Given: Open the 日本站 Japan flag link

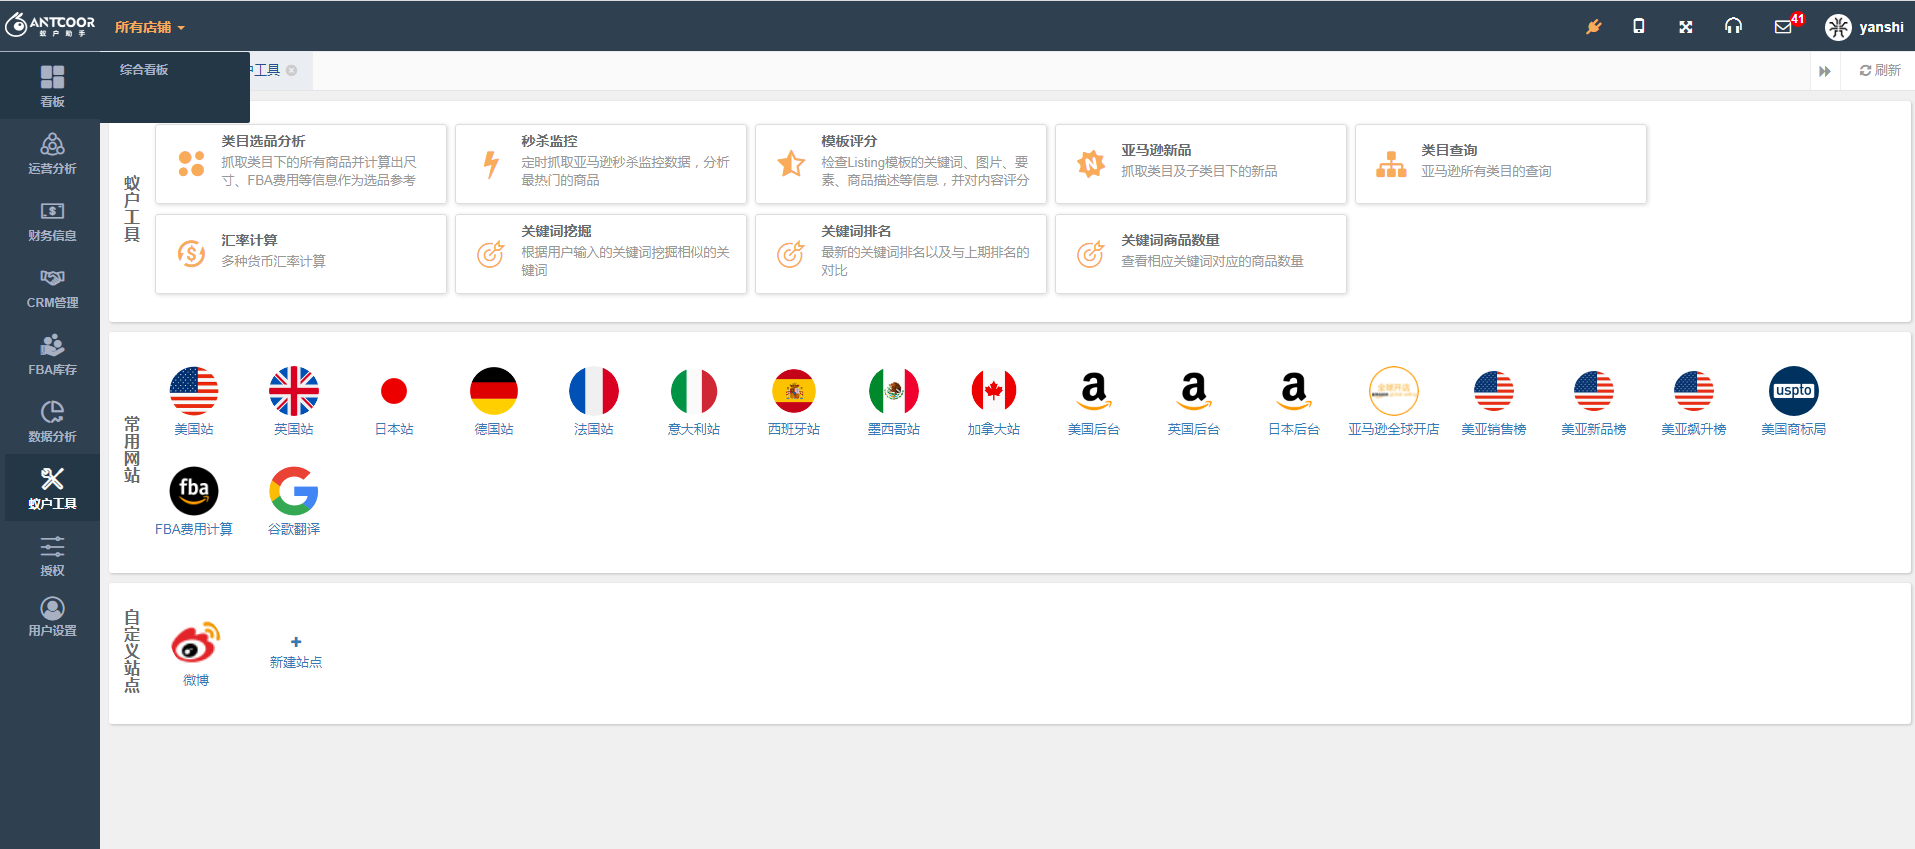Looking at the screenshot, I should point(394,401).
